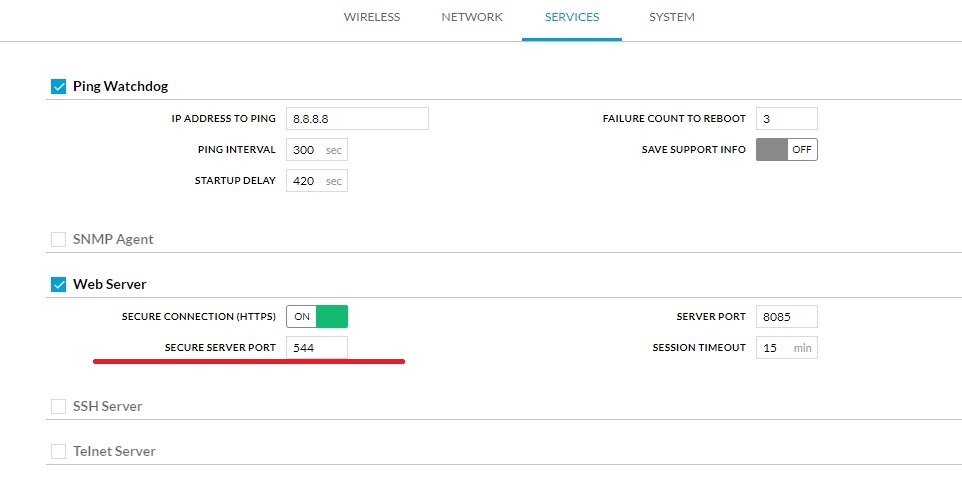The width and height of the screenshot is (962, 481).
Task: Click the Failure Count to Reboot field
Action: [x=786, y=119]
